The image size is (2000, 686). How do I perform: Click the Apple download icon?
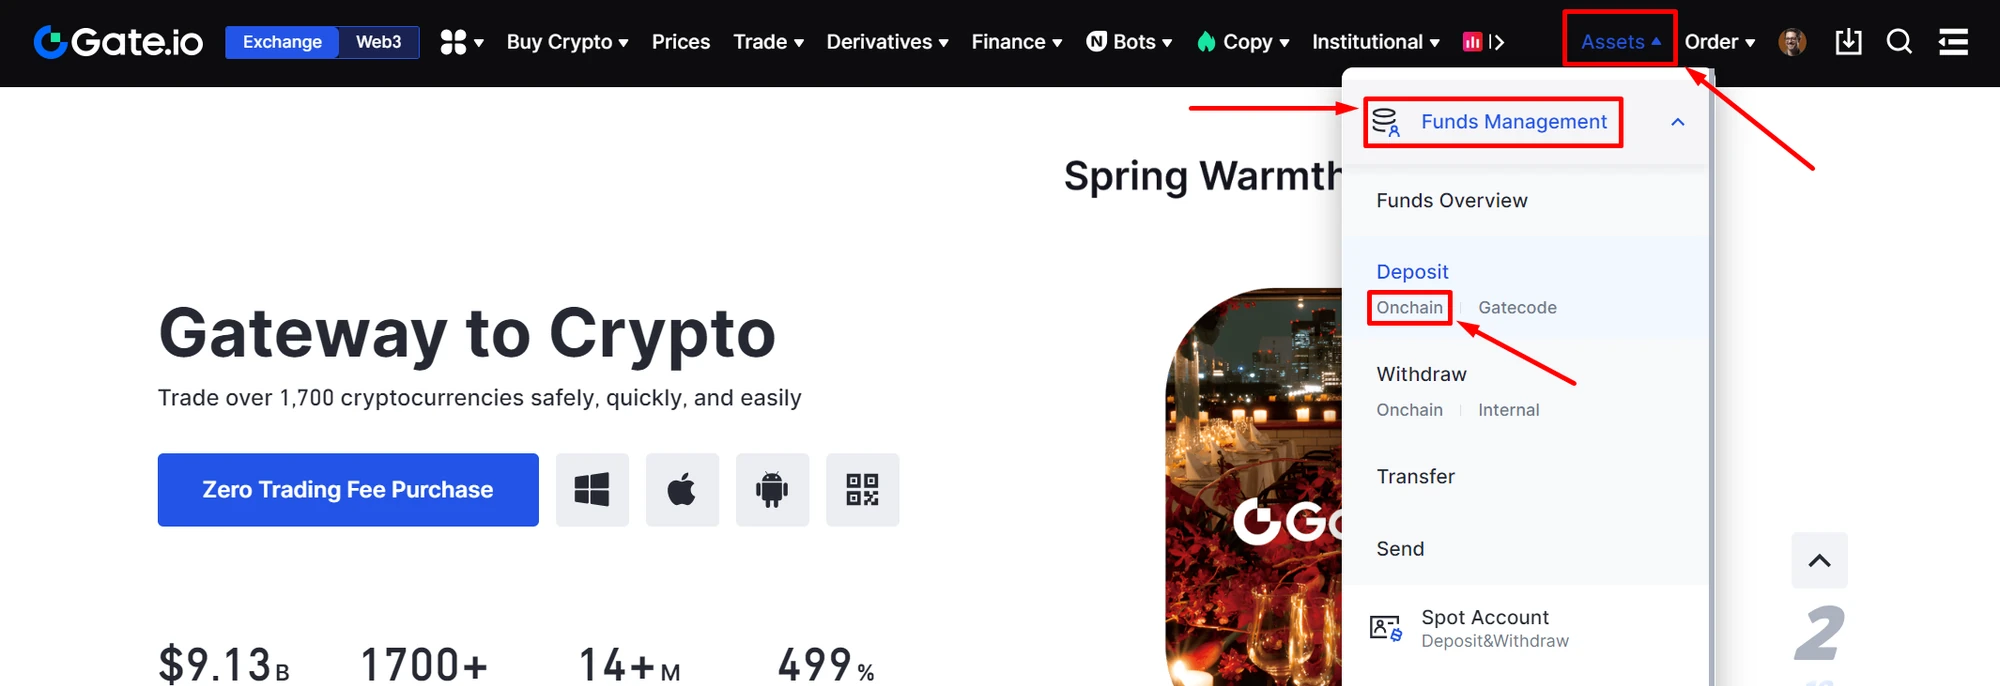pyautogui.click(x=682, y=490)
